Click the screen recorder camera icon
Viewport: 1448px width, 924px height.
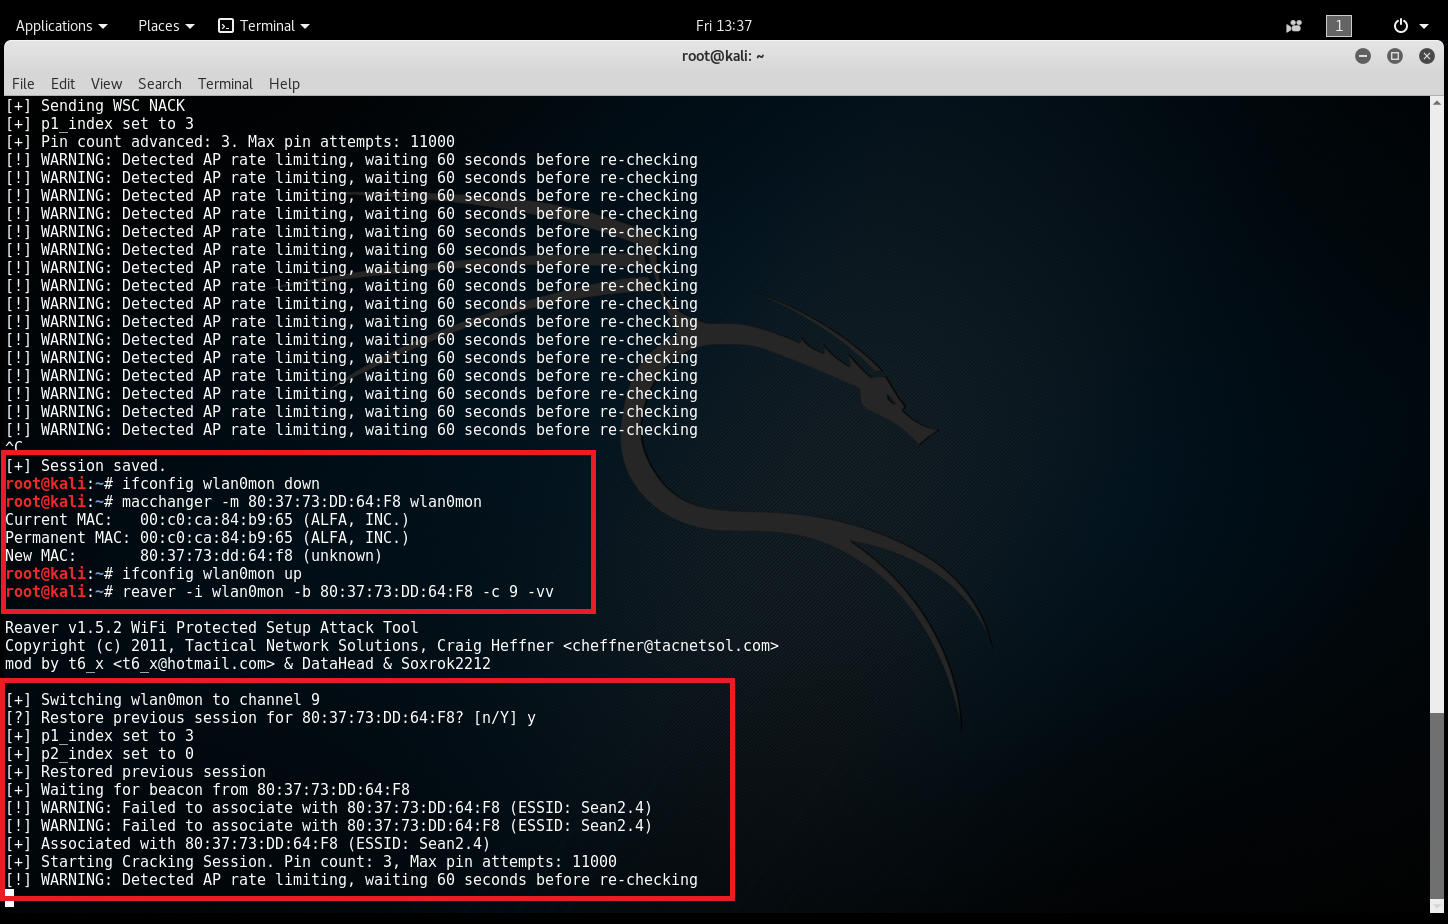(x=1295, y=26)
